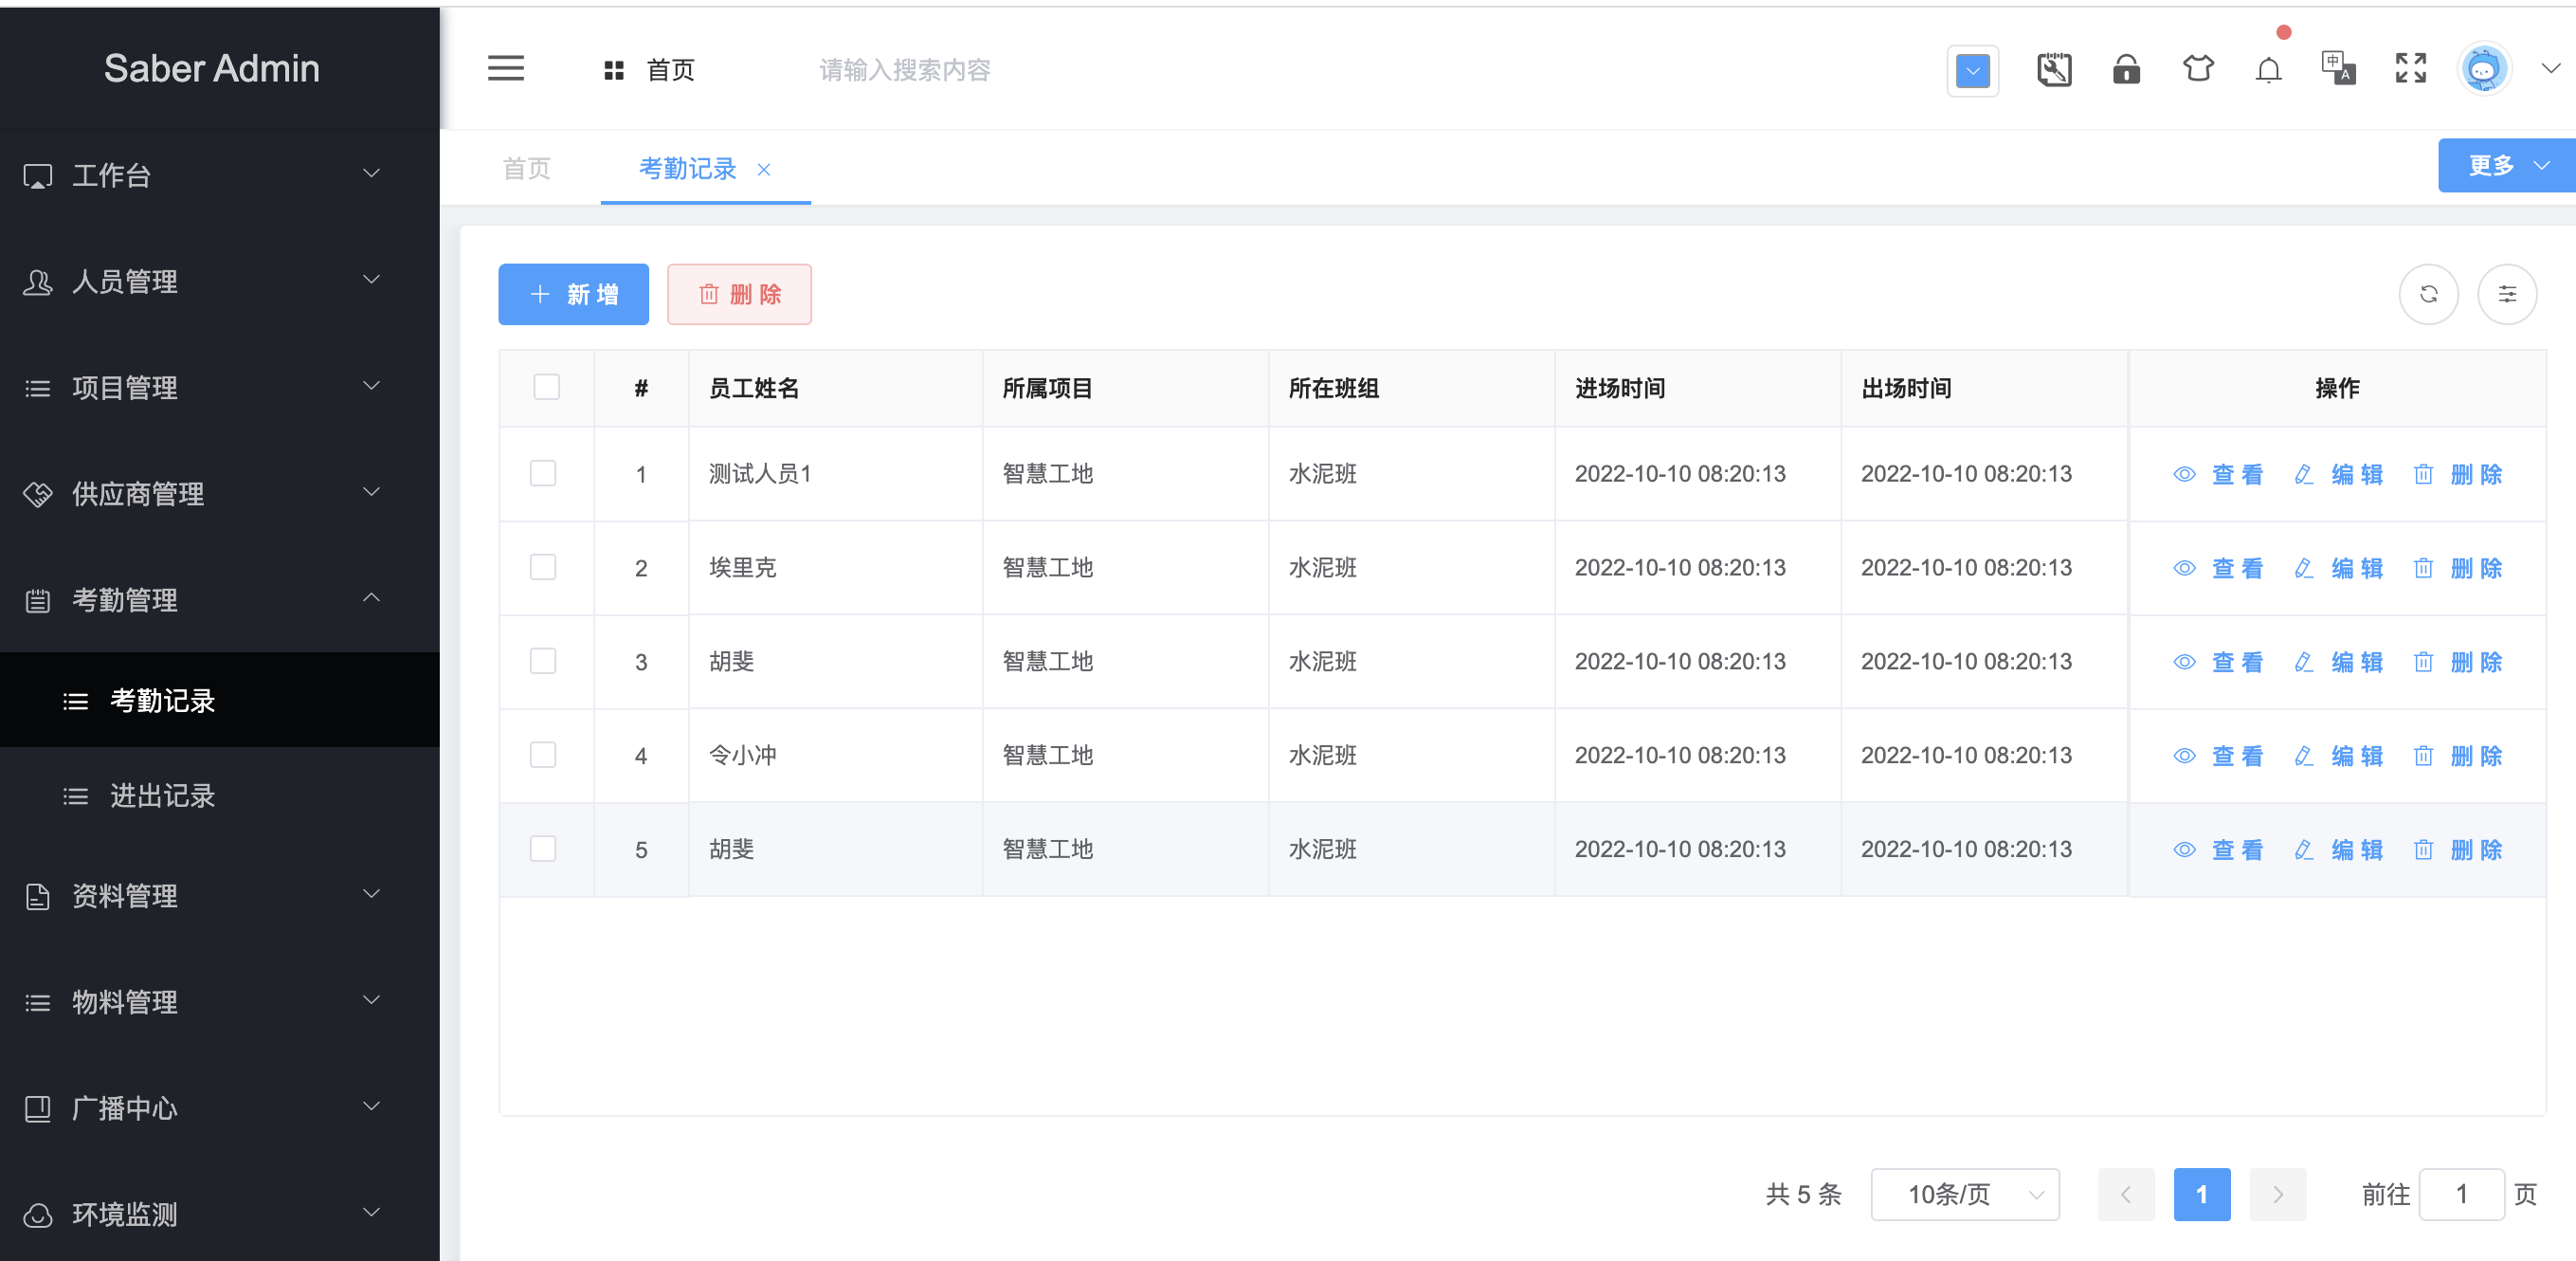Image resolution: width=2576 pixels, height=1261 pixels.
Task: Click the user avatar image
Action: 2484,70
